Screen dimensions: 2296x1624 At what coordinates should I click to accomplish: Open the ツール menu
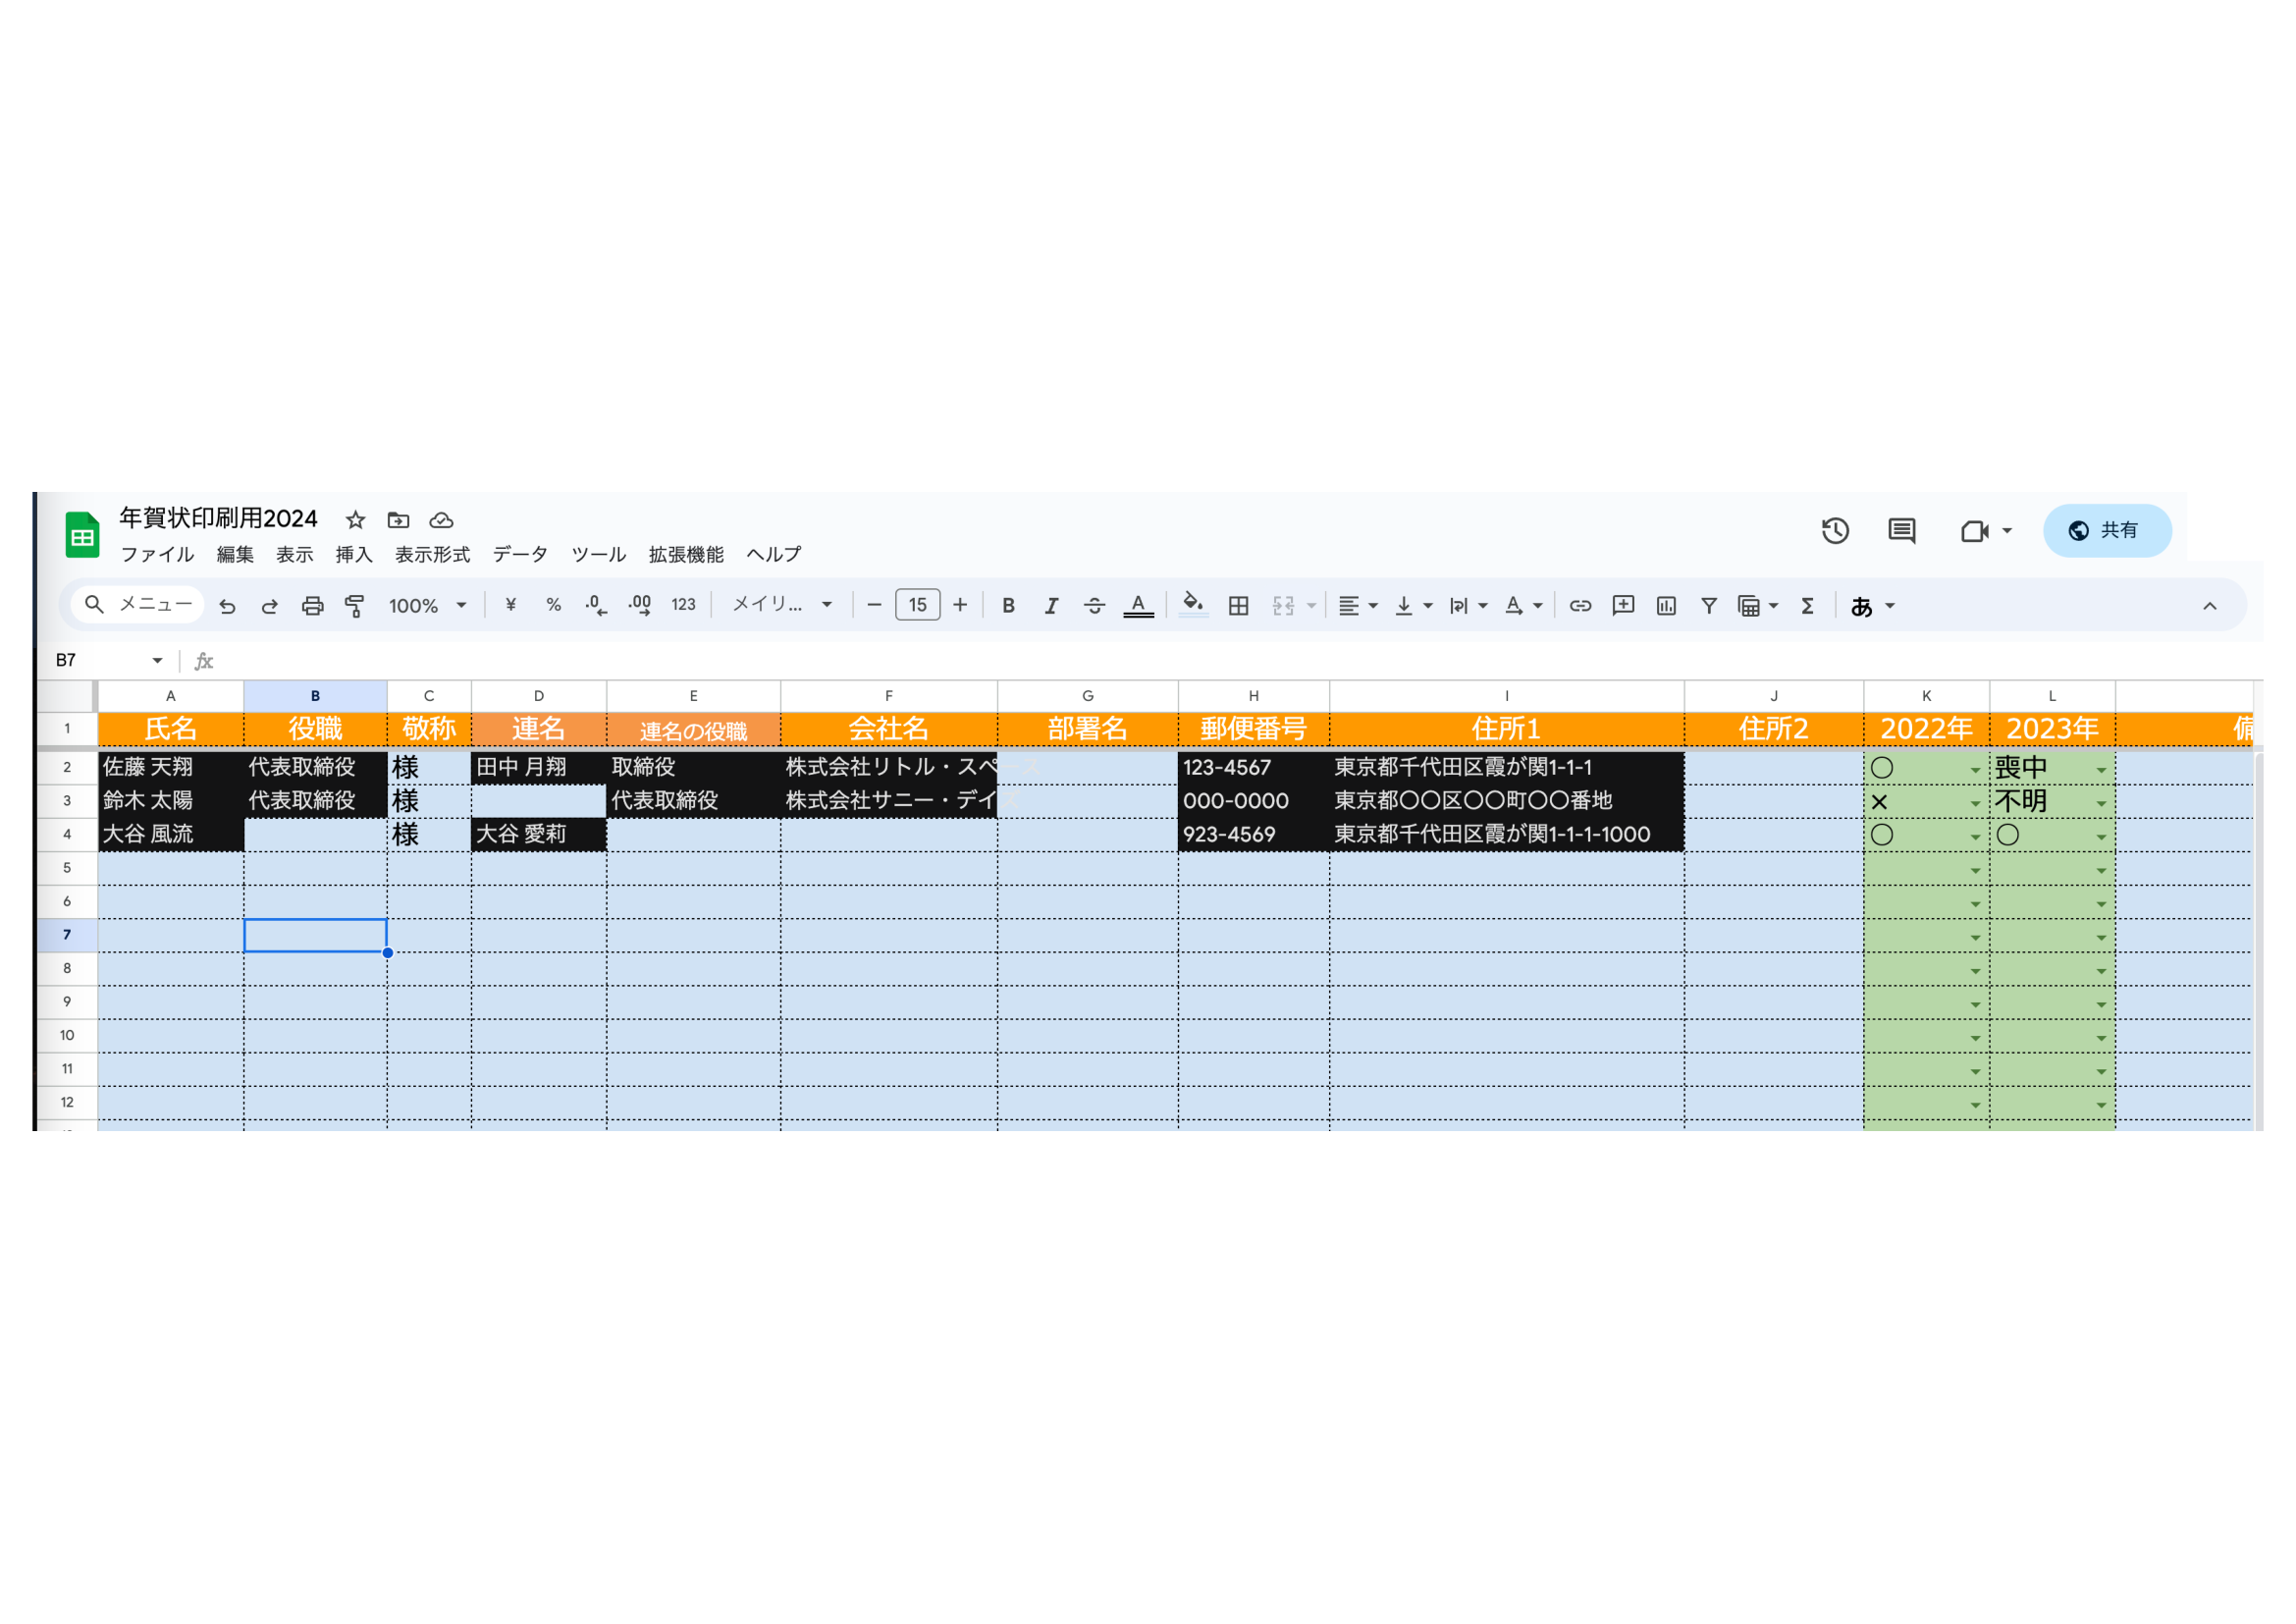(598, 555)
